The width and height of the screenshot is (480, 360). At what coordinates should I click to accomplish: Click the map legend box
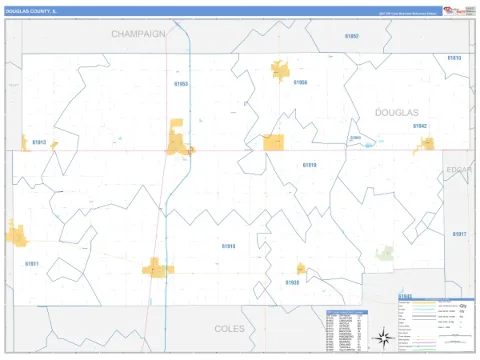436,325
